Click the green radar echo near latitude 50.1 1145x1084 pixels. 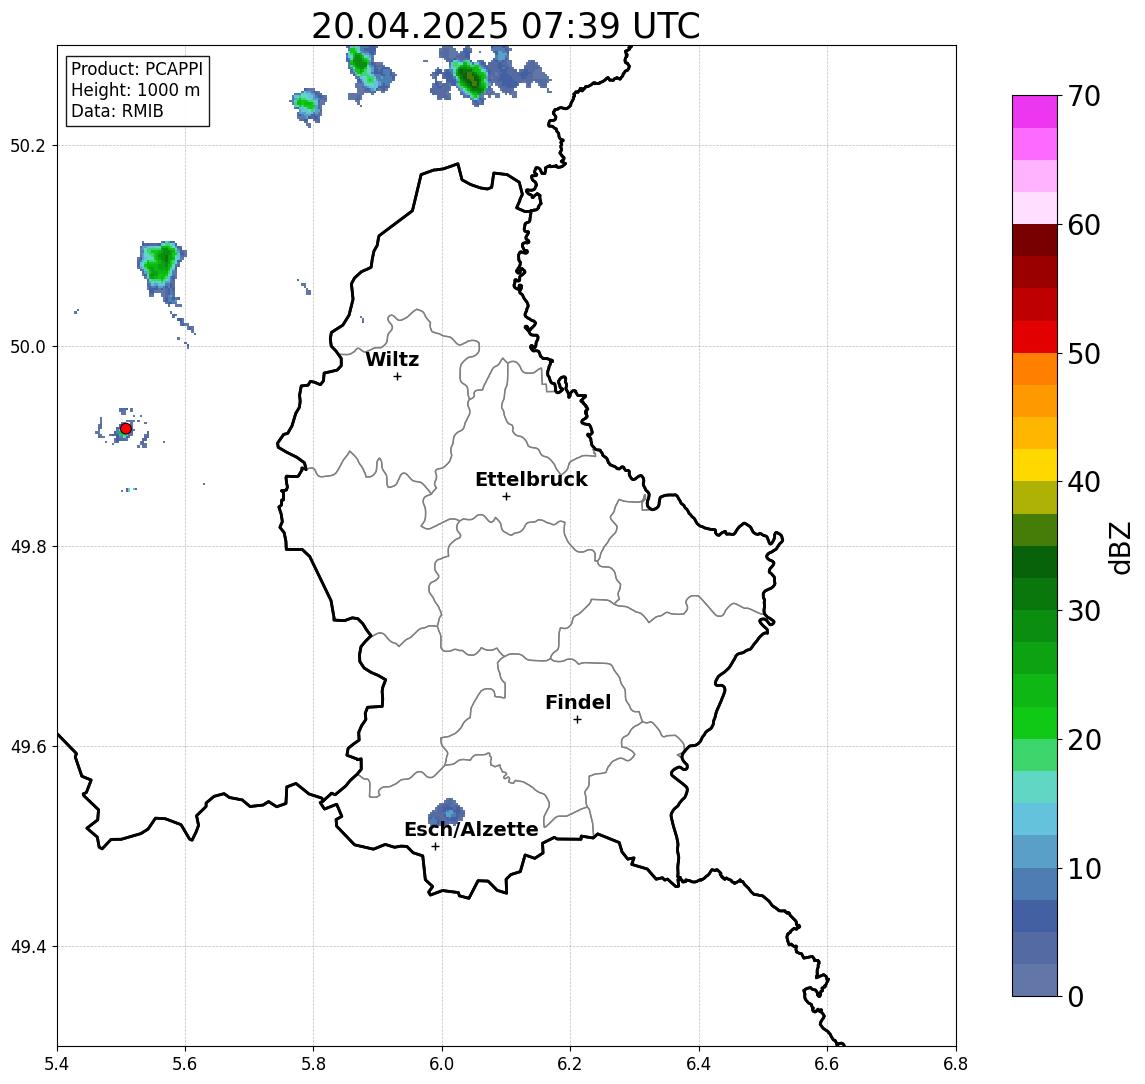coord(161,264)
